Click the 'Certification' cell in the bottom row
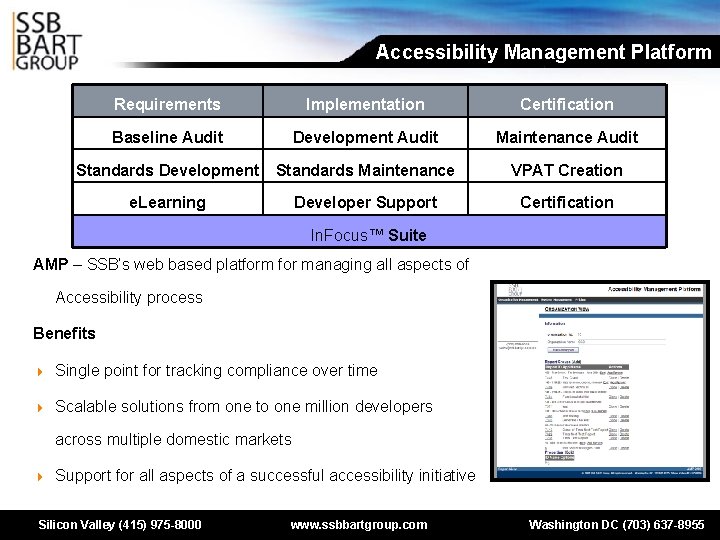The width and height of the screenshot is (720, 540). point(567,199)
